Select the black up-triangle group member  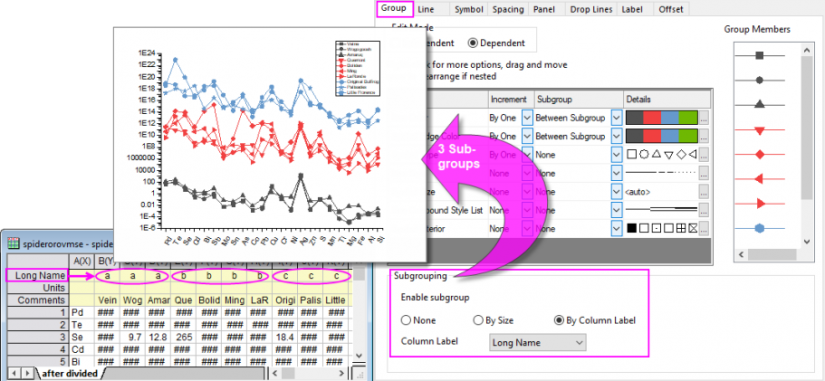(x=759, y=105)
